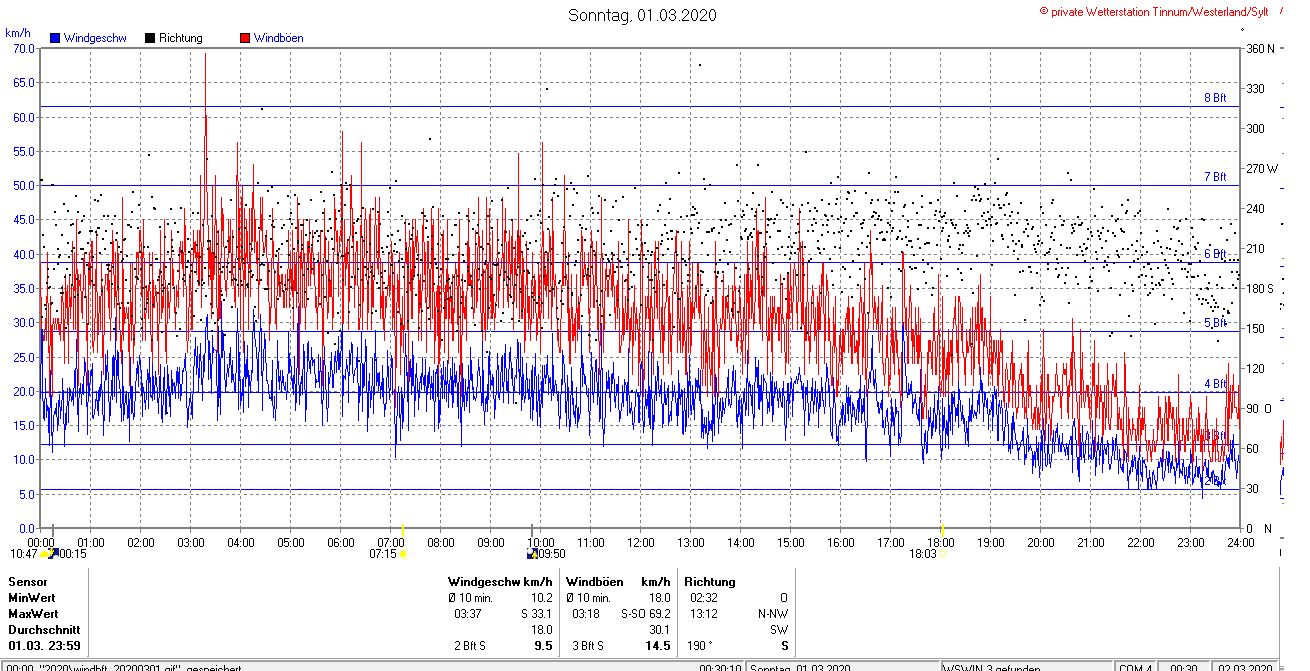Click the Windgeschw legend label
Image resolution: width=1310 pixels, height=671 pixels.
point(94,38)
